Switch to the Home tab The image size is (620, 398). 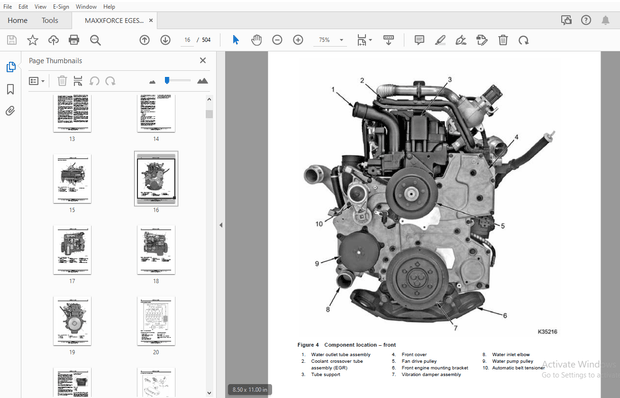point(17,20)
